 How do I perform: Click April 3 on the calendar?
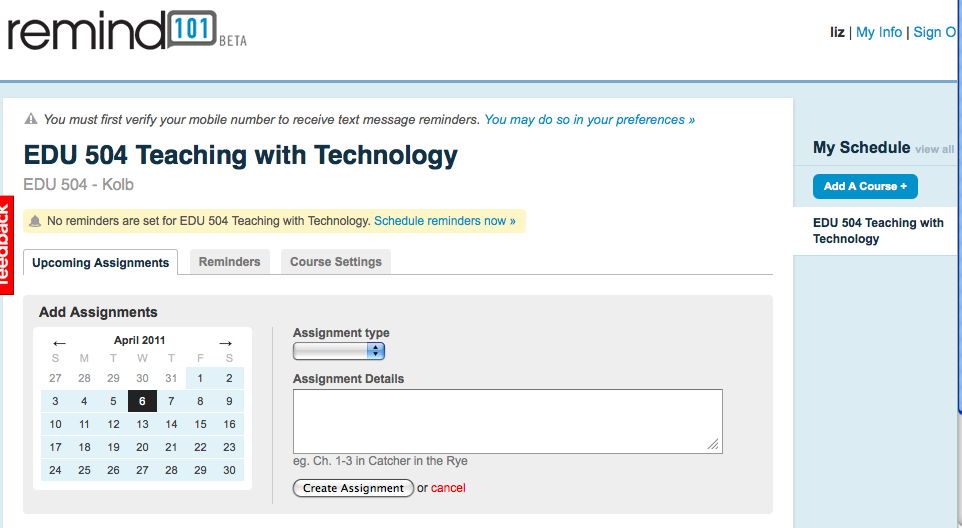tap(55, 401)
